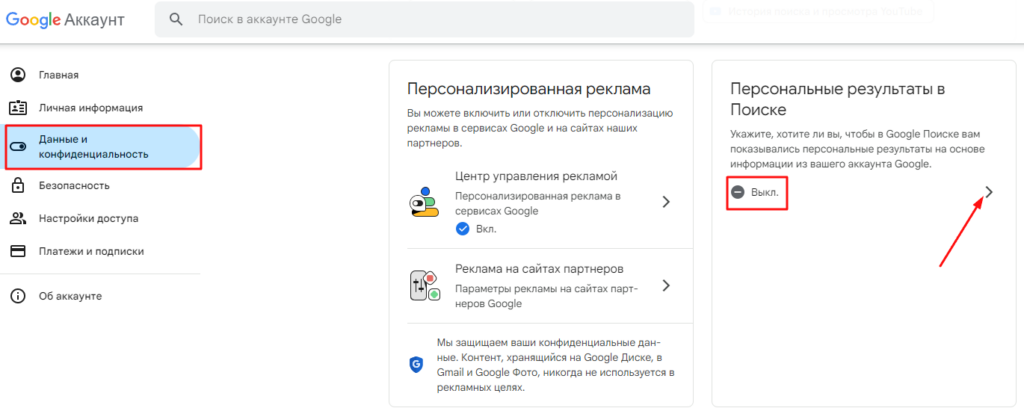The width and height of the screenshot is (1024, 414).
Task: Click the Безопасность padlock icon
Action: click(18, 185)
